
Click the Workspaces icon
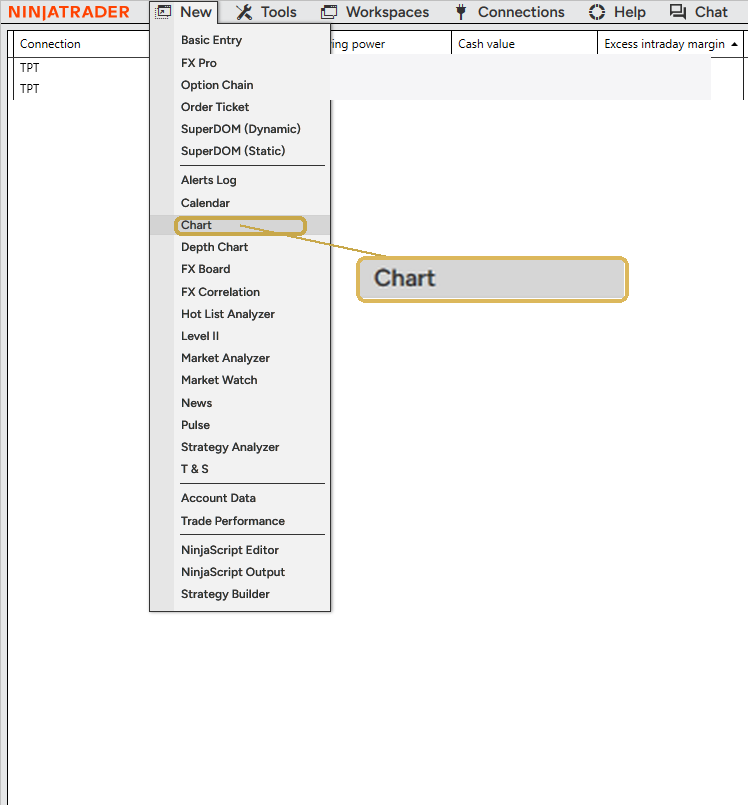(x=329, y=12)
